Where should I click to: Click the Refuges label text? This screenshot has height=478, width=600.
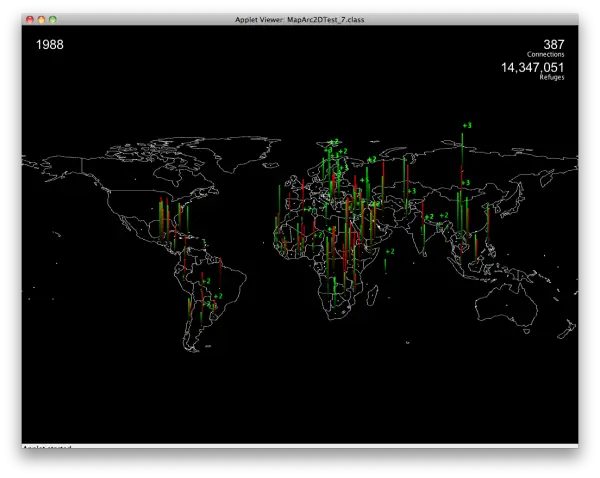552,77
